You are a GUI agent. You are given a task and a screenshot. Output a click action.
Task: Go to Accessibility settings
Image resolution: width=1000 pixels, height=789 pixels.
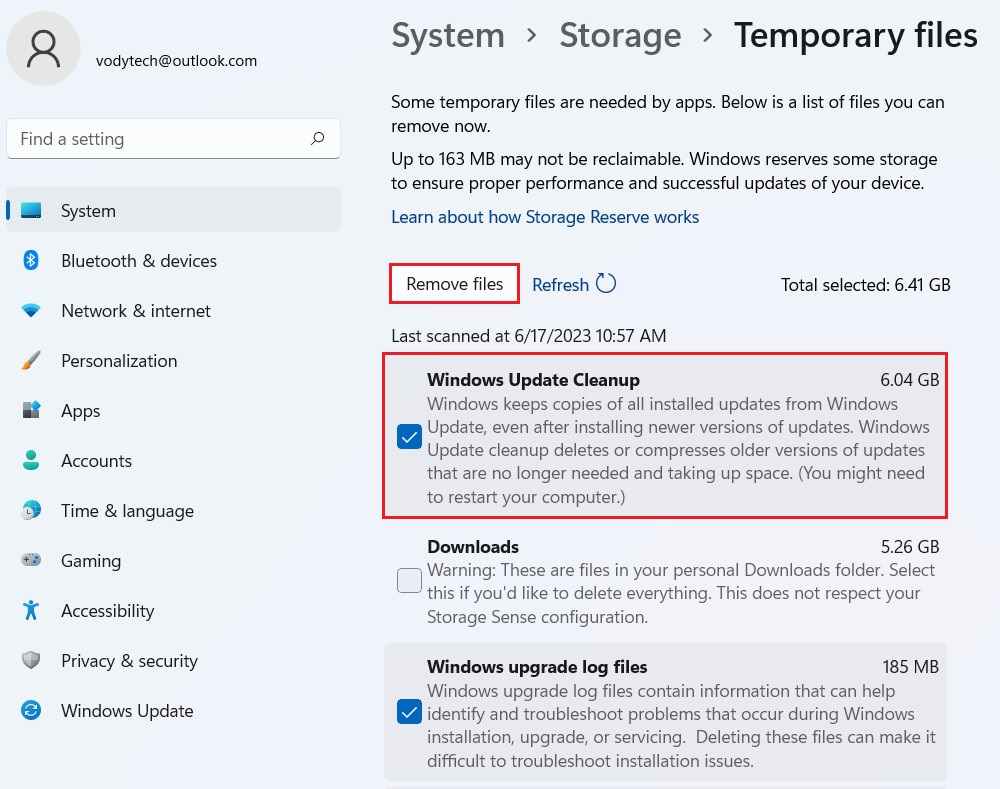[x=173, y=610]
